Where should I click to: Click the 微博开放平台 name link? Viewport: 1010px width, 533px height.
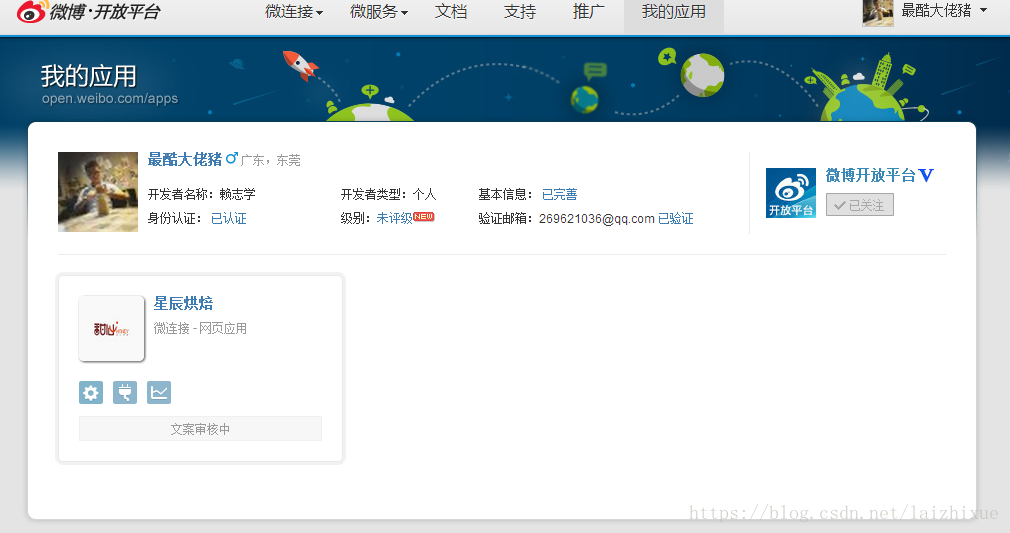click(870, 175)
